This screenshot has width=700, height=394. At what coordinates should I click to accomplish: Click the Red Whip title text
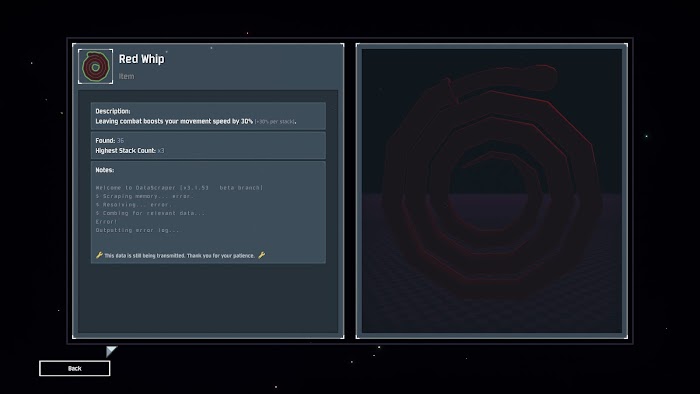(x=142, y=59)
